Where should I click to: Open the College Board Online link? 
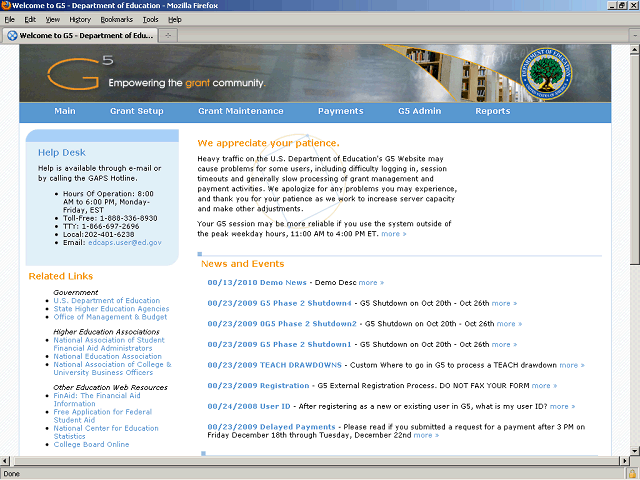pyautogui.click(x=91, y=444)
